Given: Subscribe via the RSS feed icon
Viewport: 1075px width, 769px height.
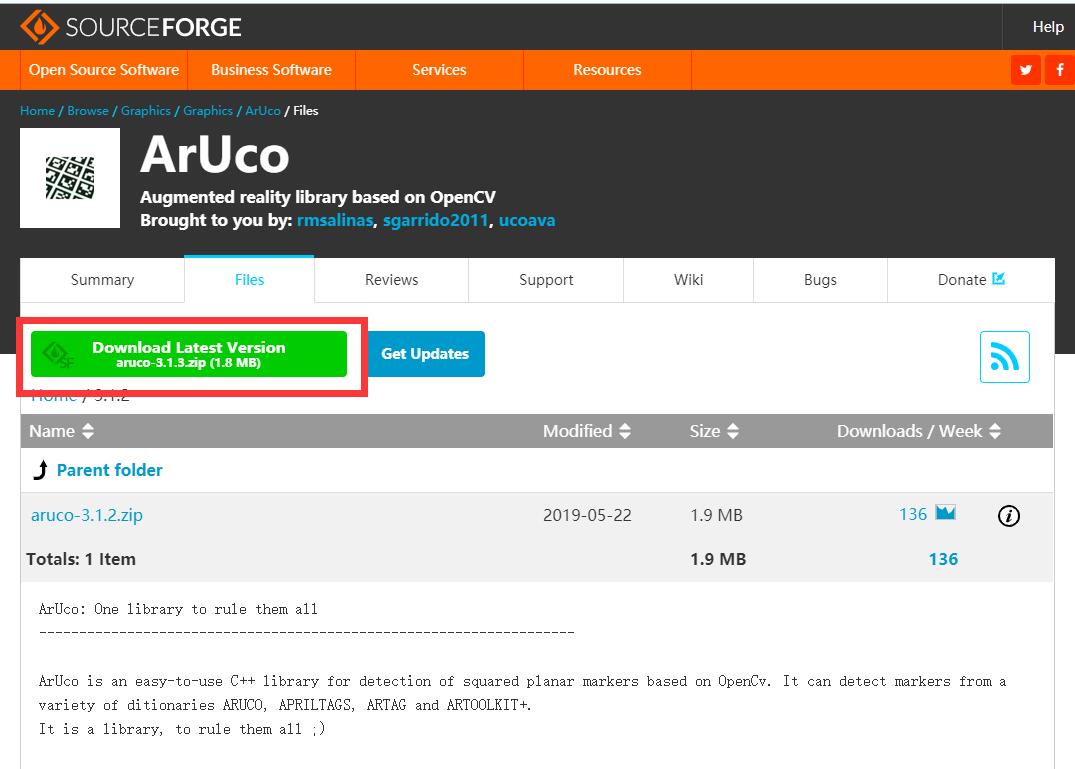Looking at the screenshot, I should 1004,356.
